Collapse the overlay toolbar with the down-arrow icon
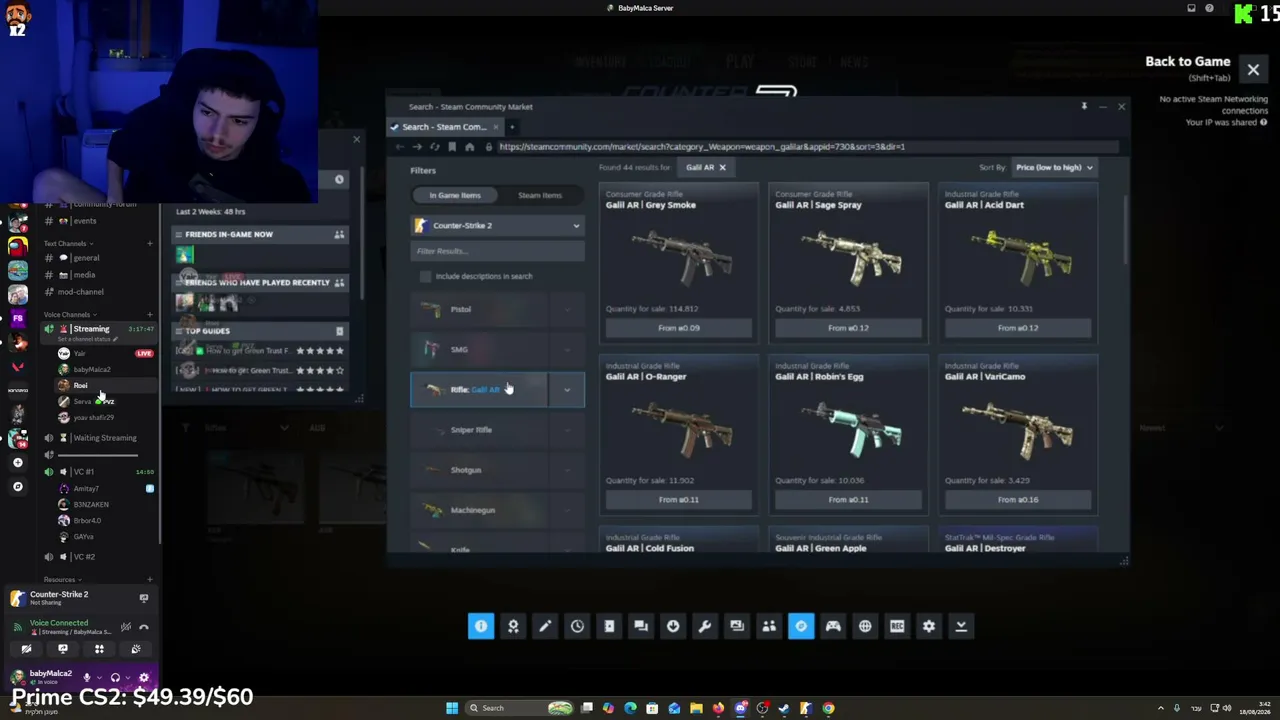The image size is (1280, 720). (x=961, y=626)
